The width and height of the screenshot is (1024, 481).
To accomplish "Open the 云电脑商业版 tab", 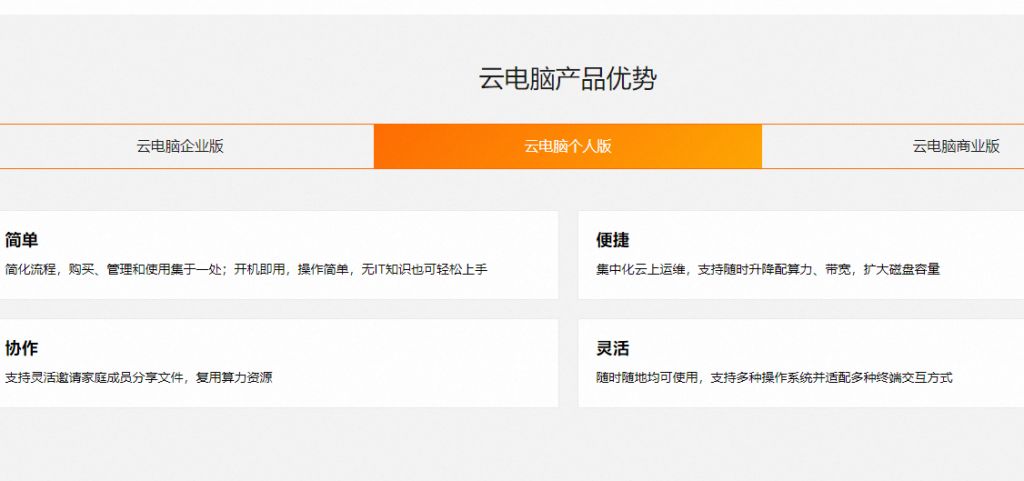I will [955, 146].
